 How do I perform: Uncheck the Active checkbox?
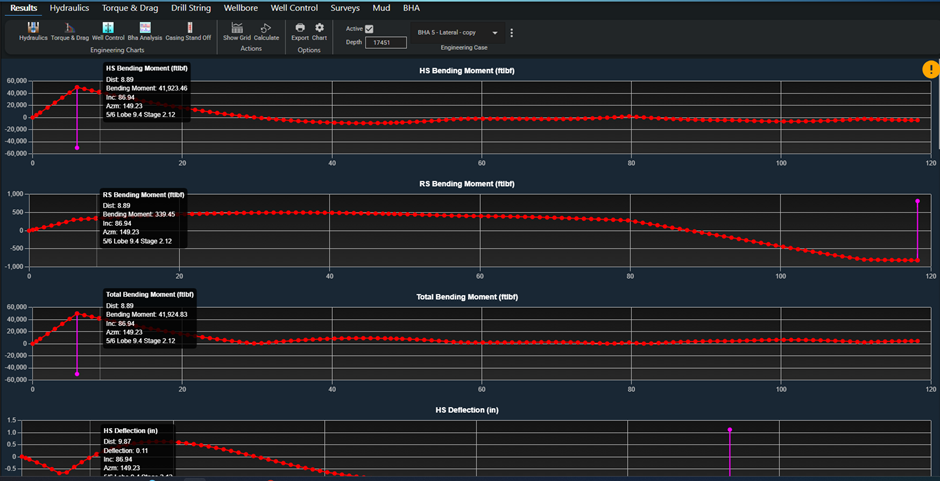(x=370, y=29)
